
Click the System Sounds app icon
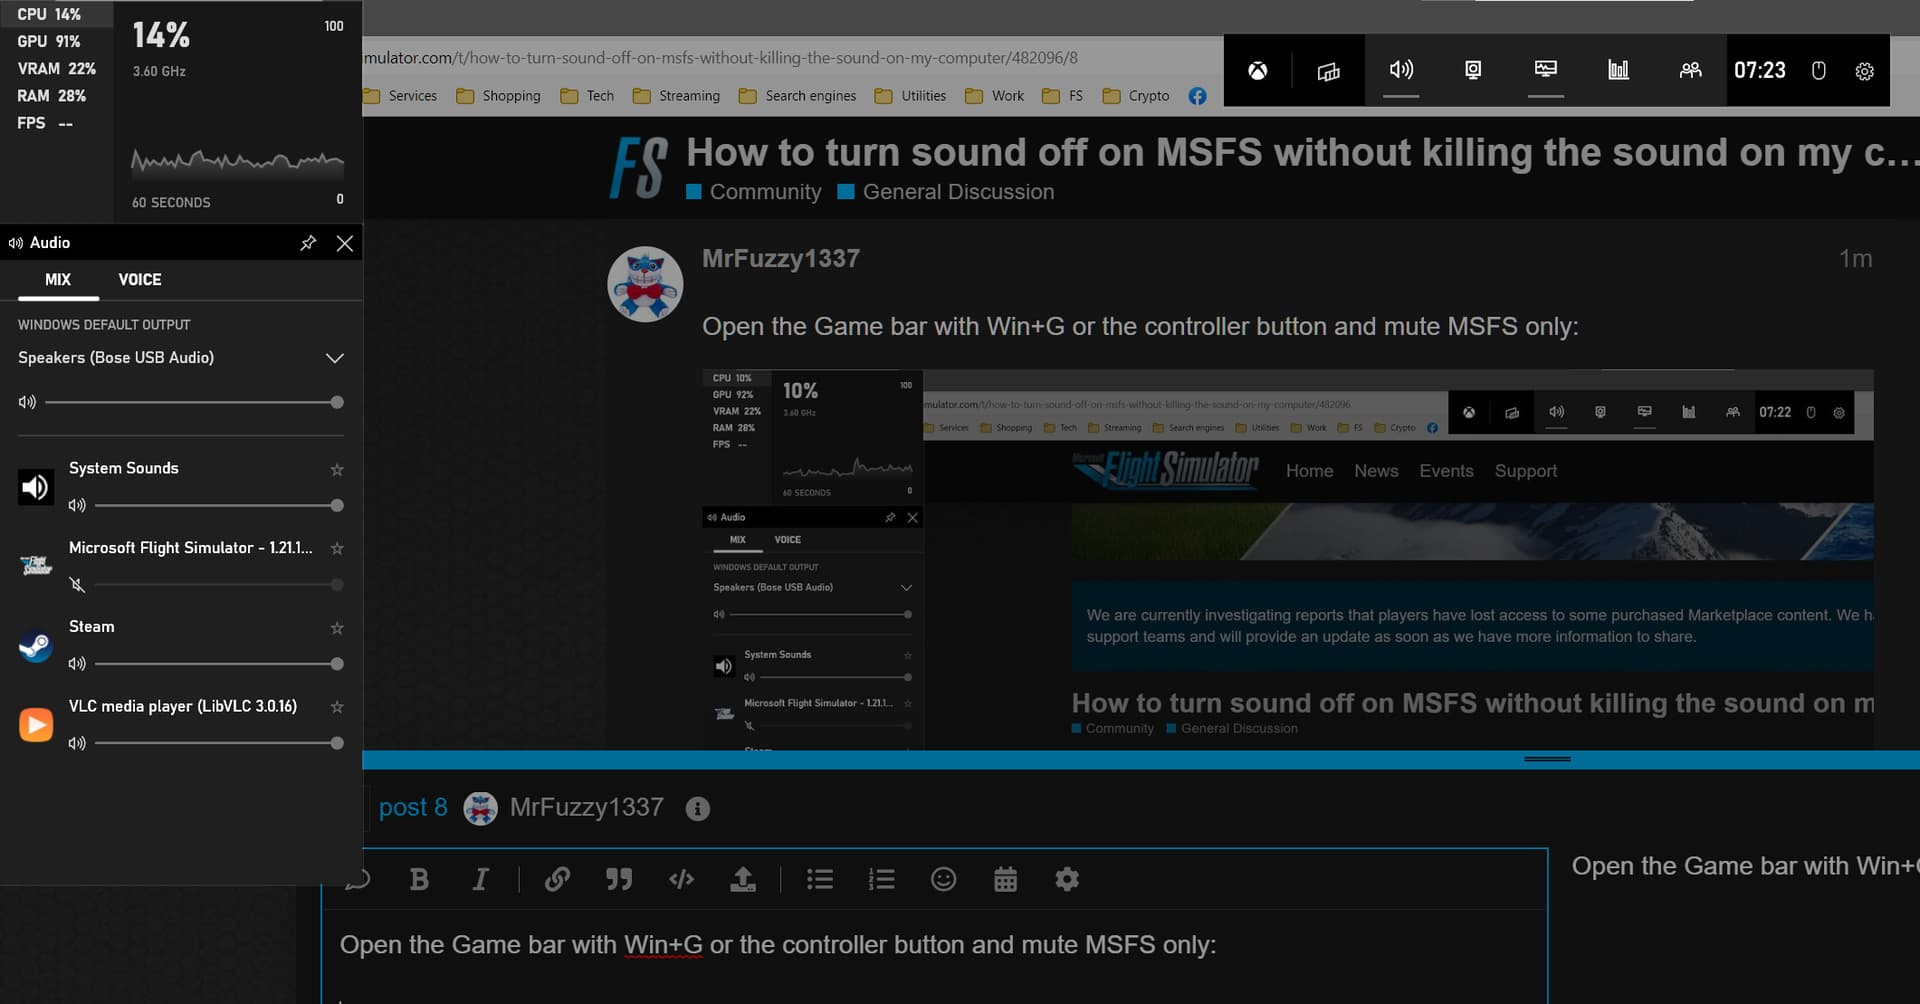click(x=36, y=487)
